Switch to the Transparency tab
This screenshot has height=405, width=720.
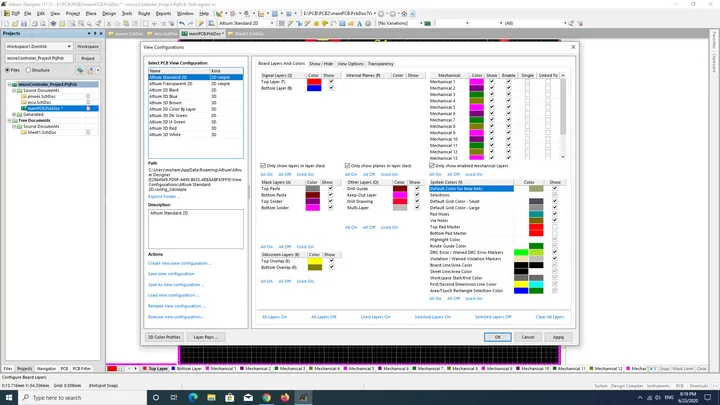tap(381, 64)
